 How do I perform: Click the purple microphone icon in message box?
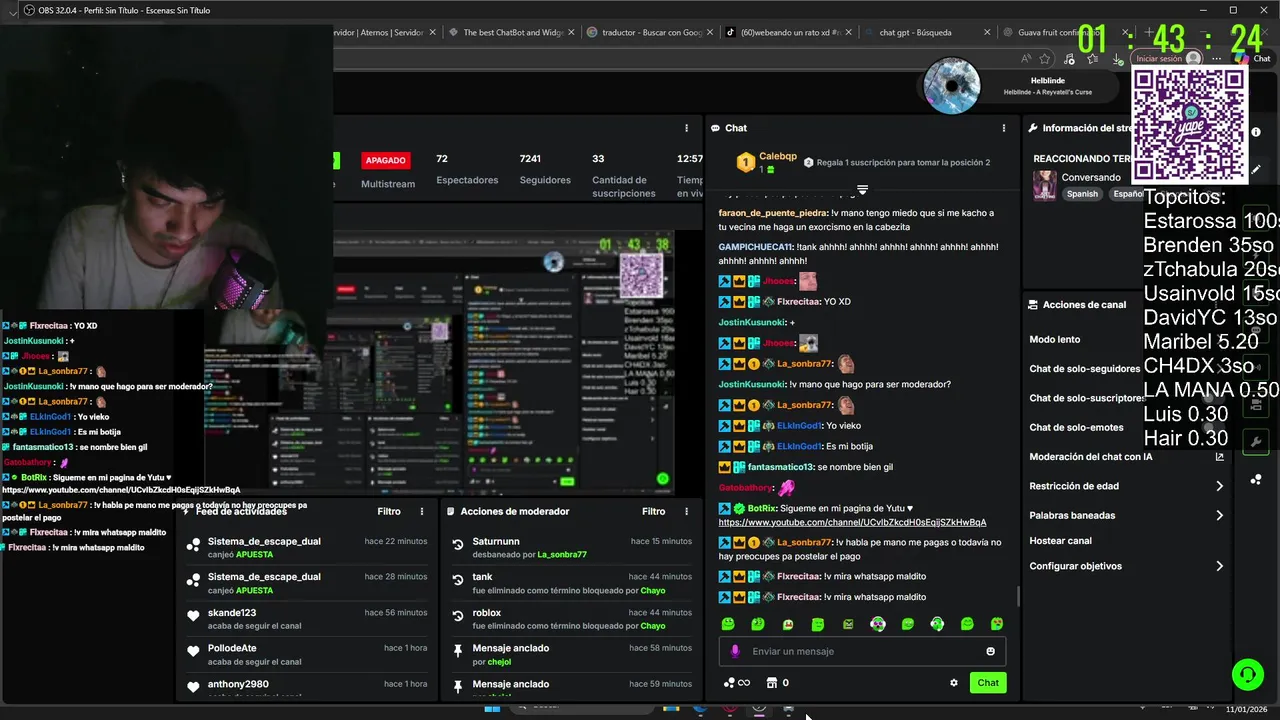point(735,651)
